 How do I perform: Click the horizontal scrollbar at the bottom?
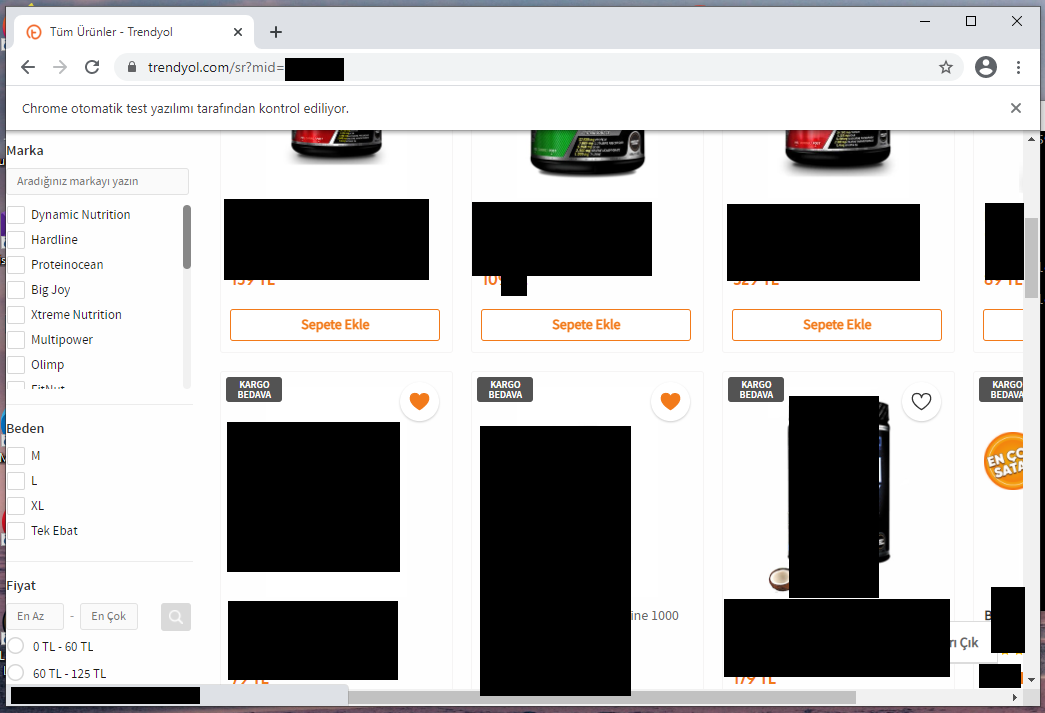tap(602, 698)
